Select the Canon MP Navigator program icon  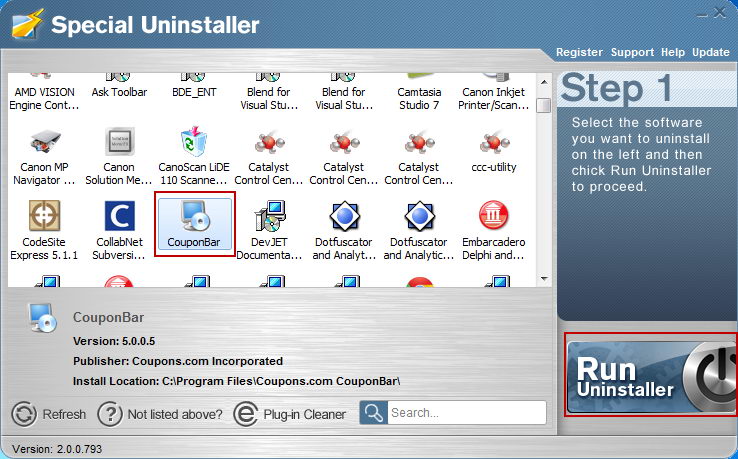pyautogui.click(x=44, y=141)
